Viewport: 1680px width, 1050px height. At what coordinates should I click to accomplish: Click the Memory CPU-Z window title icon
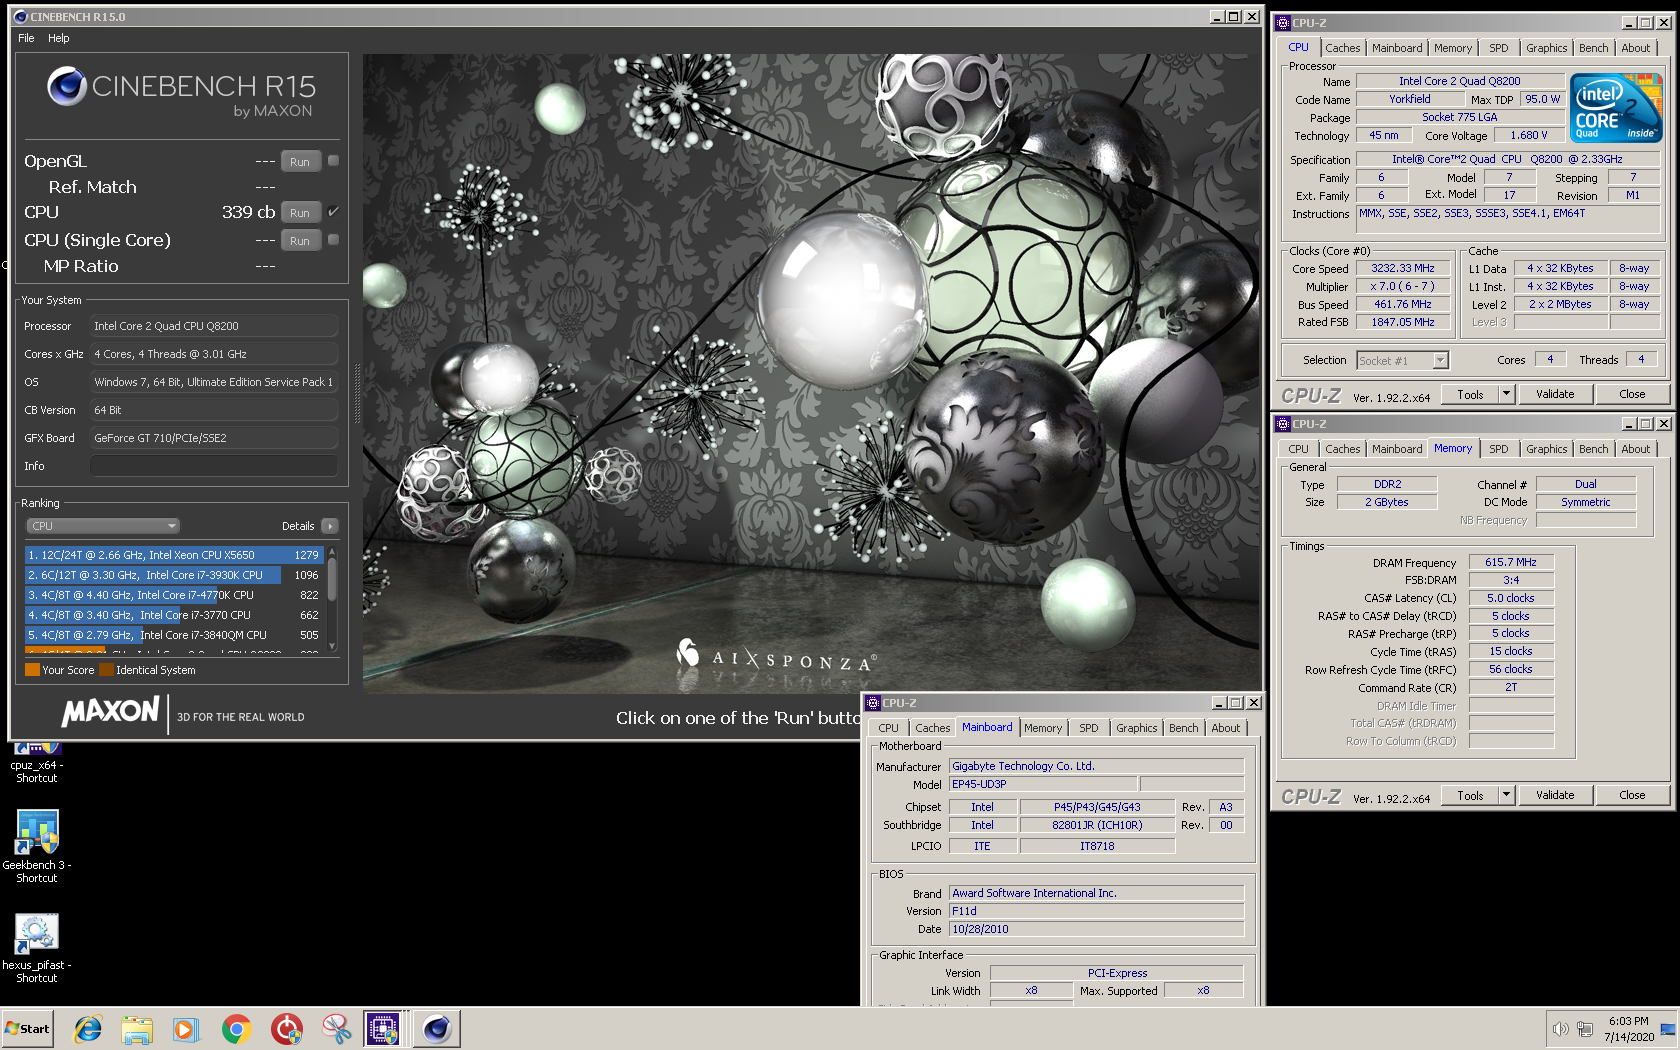(x=1283, y=424)
